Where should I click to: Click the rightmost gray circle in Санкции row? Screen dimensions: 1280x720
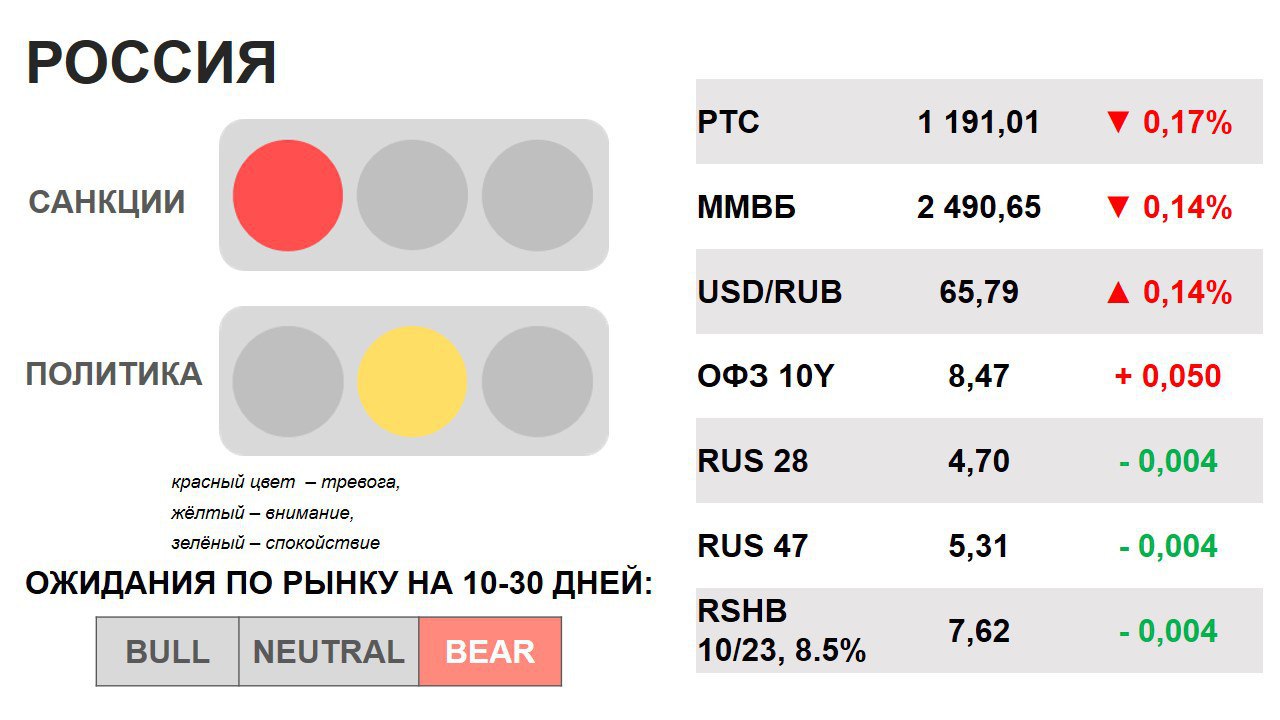pos(537,195)
